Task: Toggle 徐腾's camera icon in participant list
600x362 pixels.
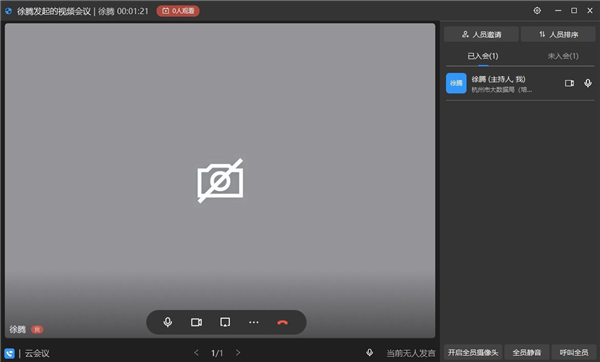Action: [569, 83]
